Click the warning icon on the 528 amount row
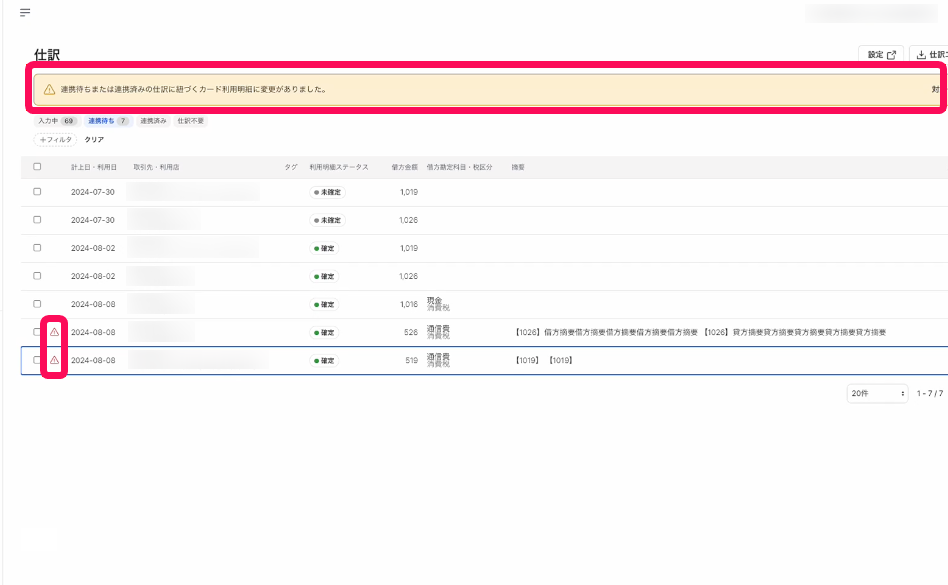Screen dimensions: 948x585 click(54, 332)
